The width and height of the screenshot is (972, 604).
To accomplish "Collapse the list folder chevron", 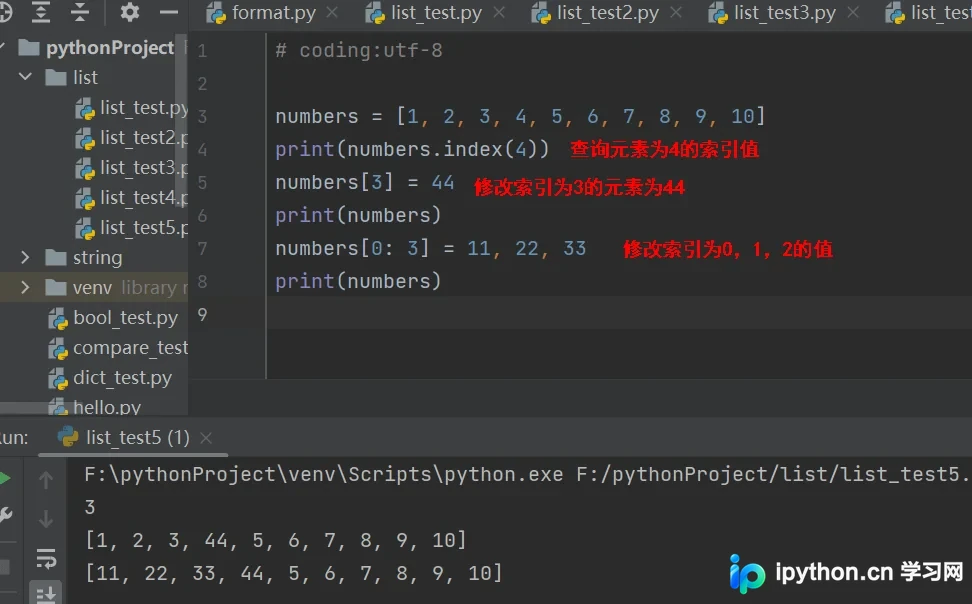I will tap(25, 77).
